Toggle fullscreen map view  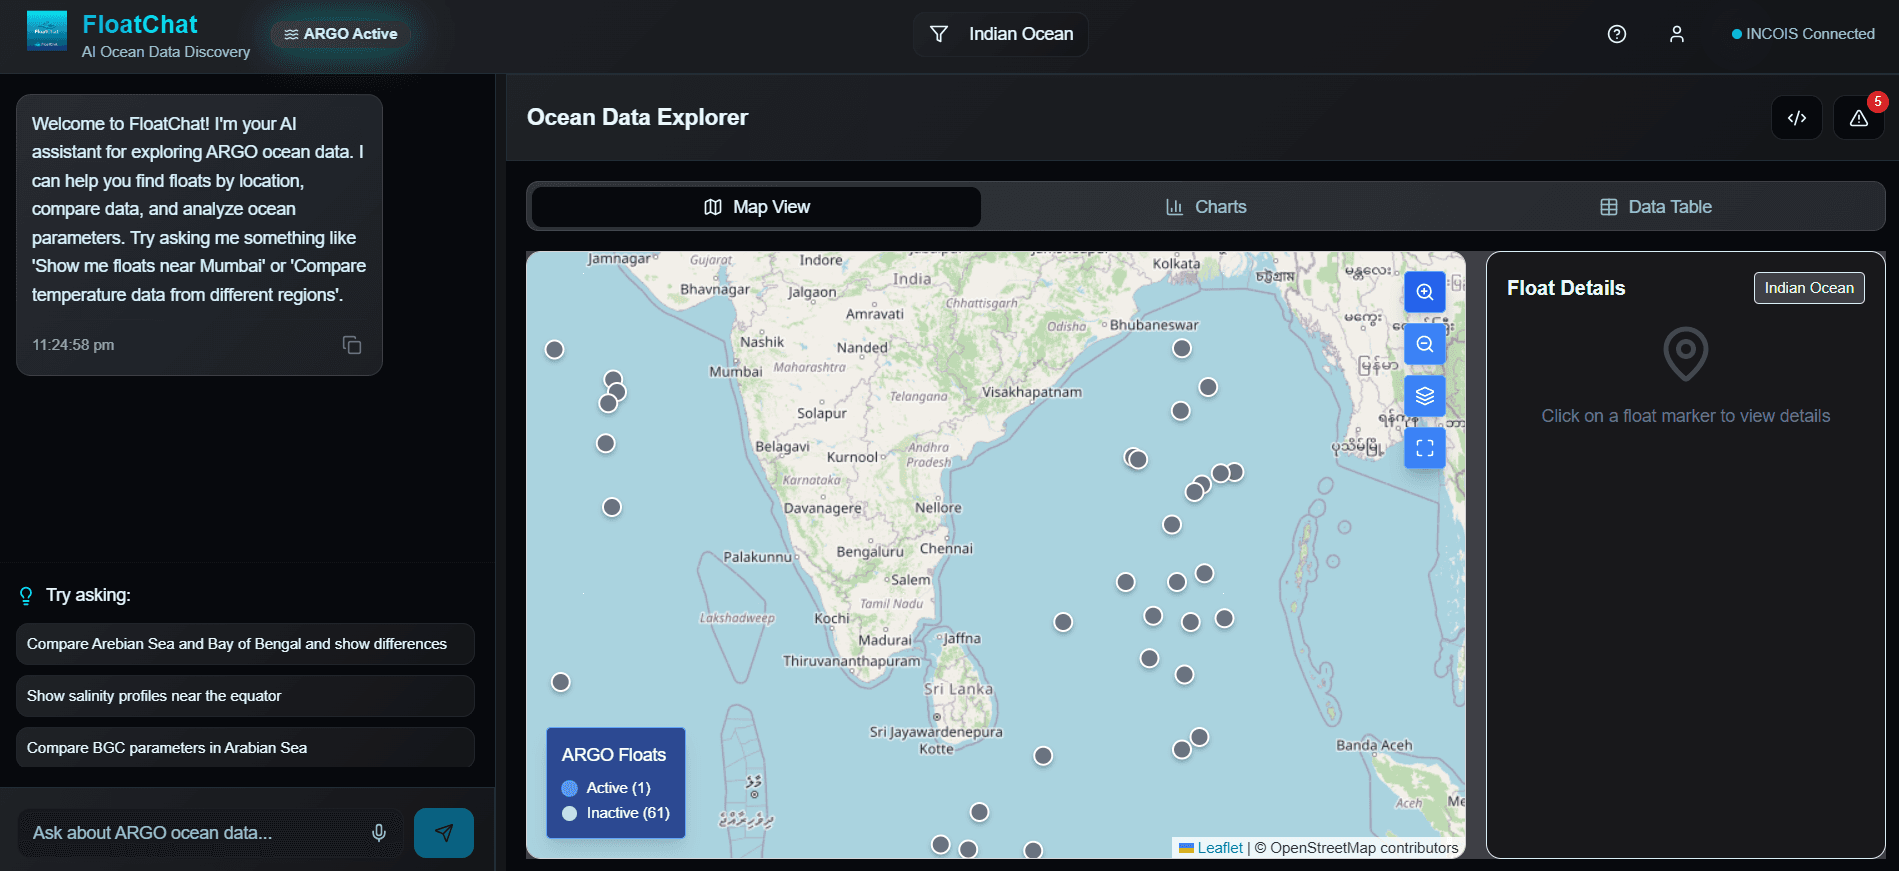(x=1424, y=448)
